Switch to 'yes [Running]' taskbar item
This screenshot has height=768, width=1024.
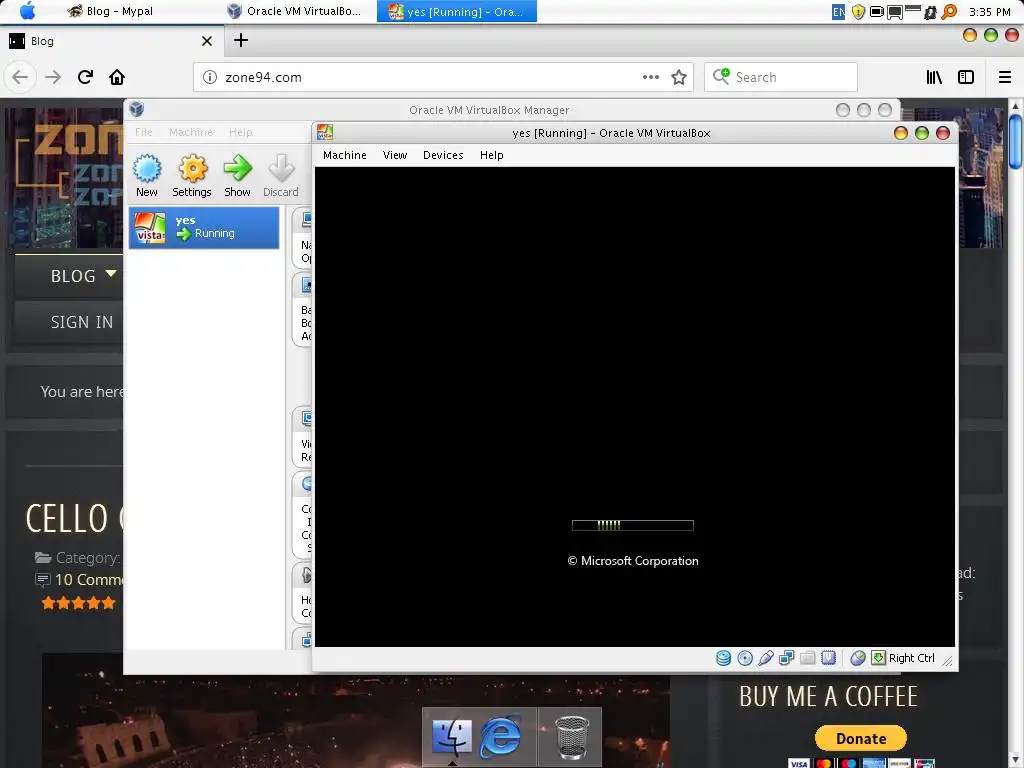coord(456,11)
